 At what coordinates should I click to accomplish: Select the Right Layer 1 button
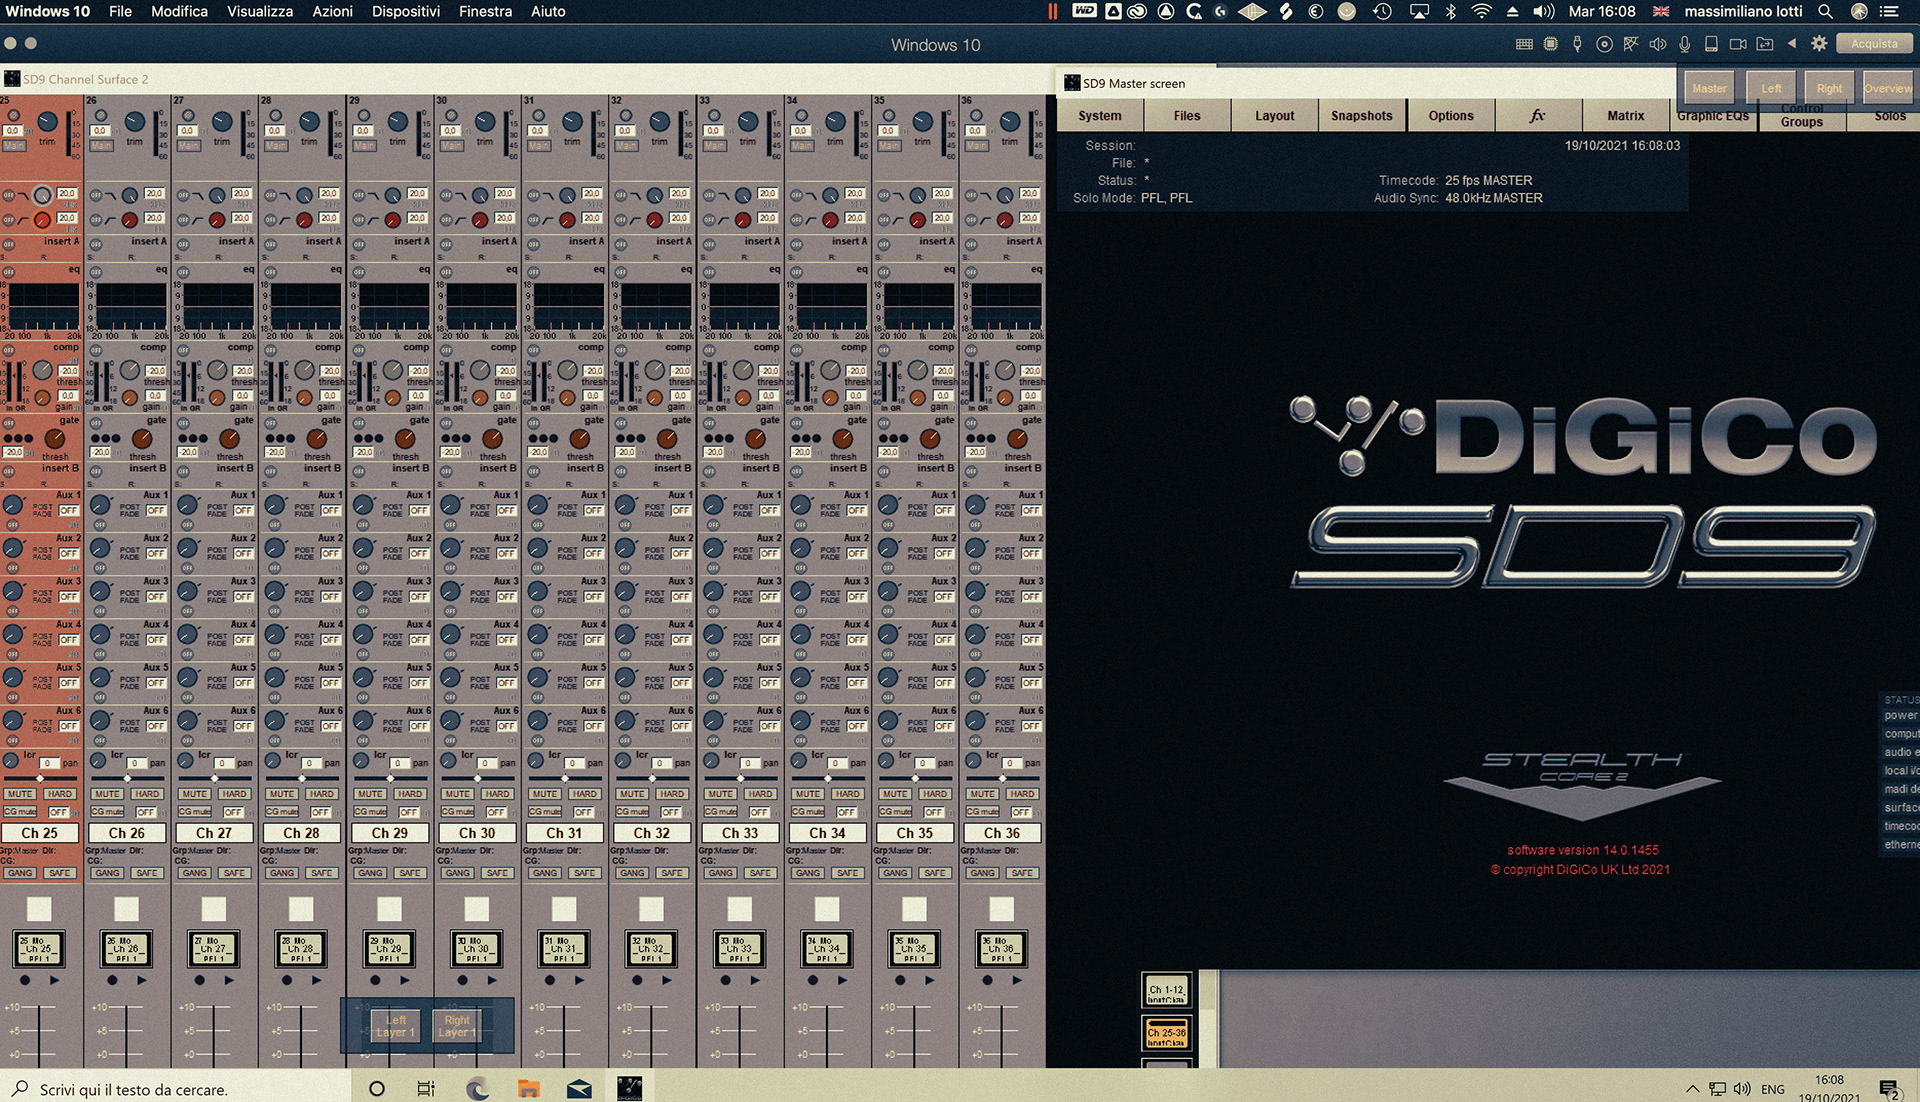pos(457,1027)
